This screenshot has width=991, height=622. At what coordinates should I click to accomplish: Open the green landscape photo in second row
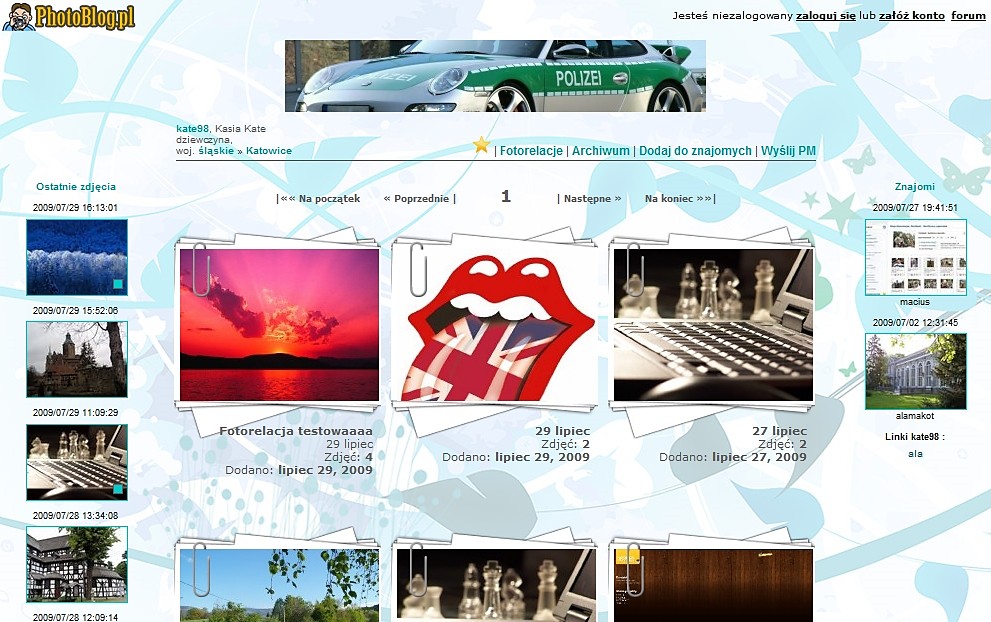click(279, 585)
